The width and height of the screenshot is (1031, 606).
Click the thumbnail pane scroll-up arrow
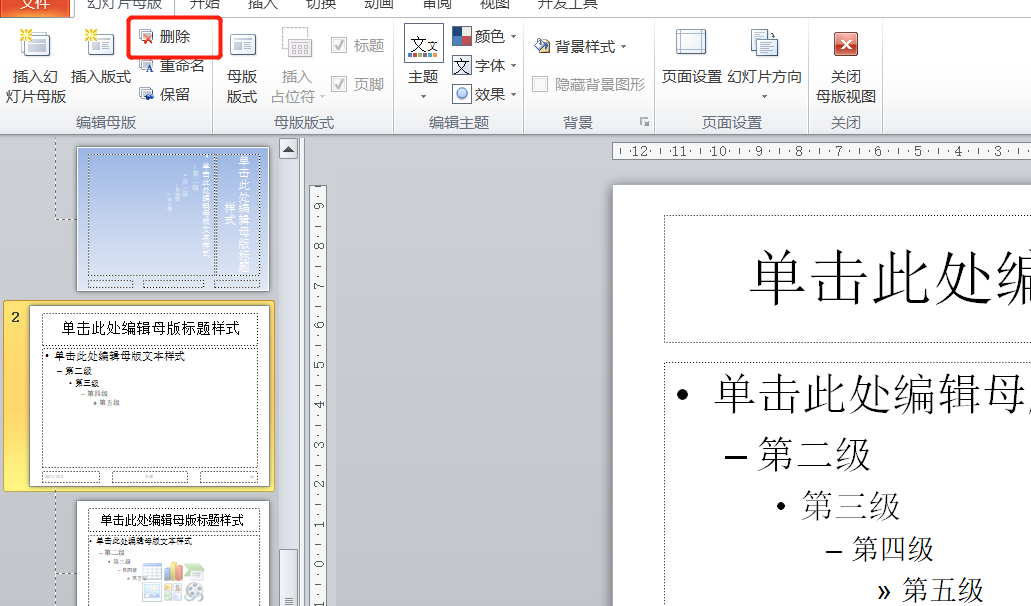[288, 150]
